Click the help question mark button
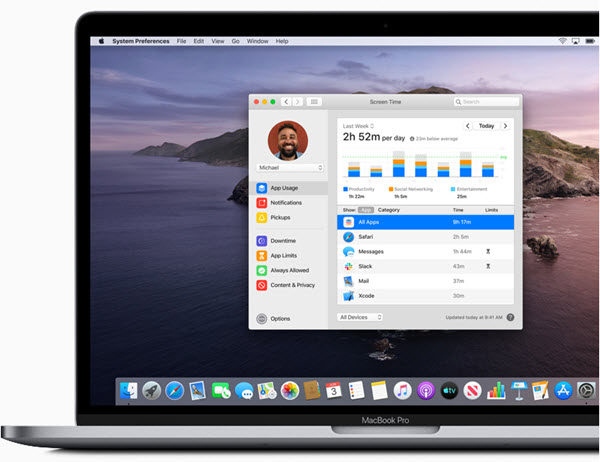This screenshot has height=462, width=600. [510, 317]
